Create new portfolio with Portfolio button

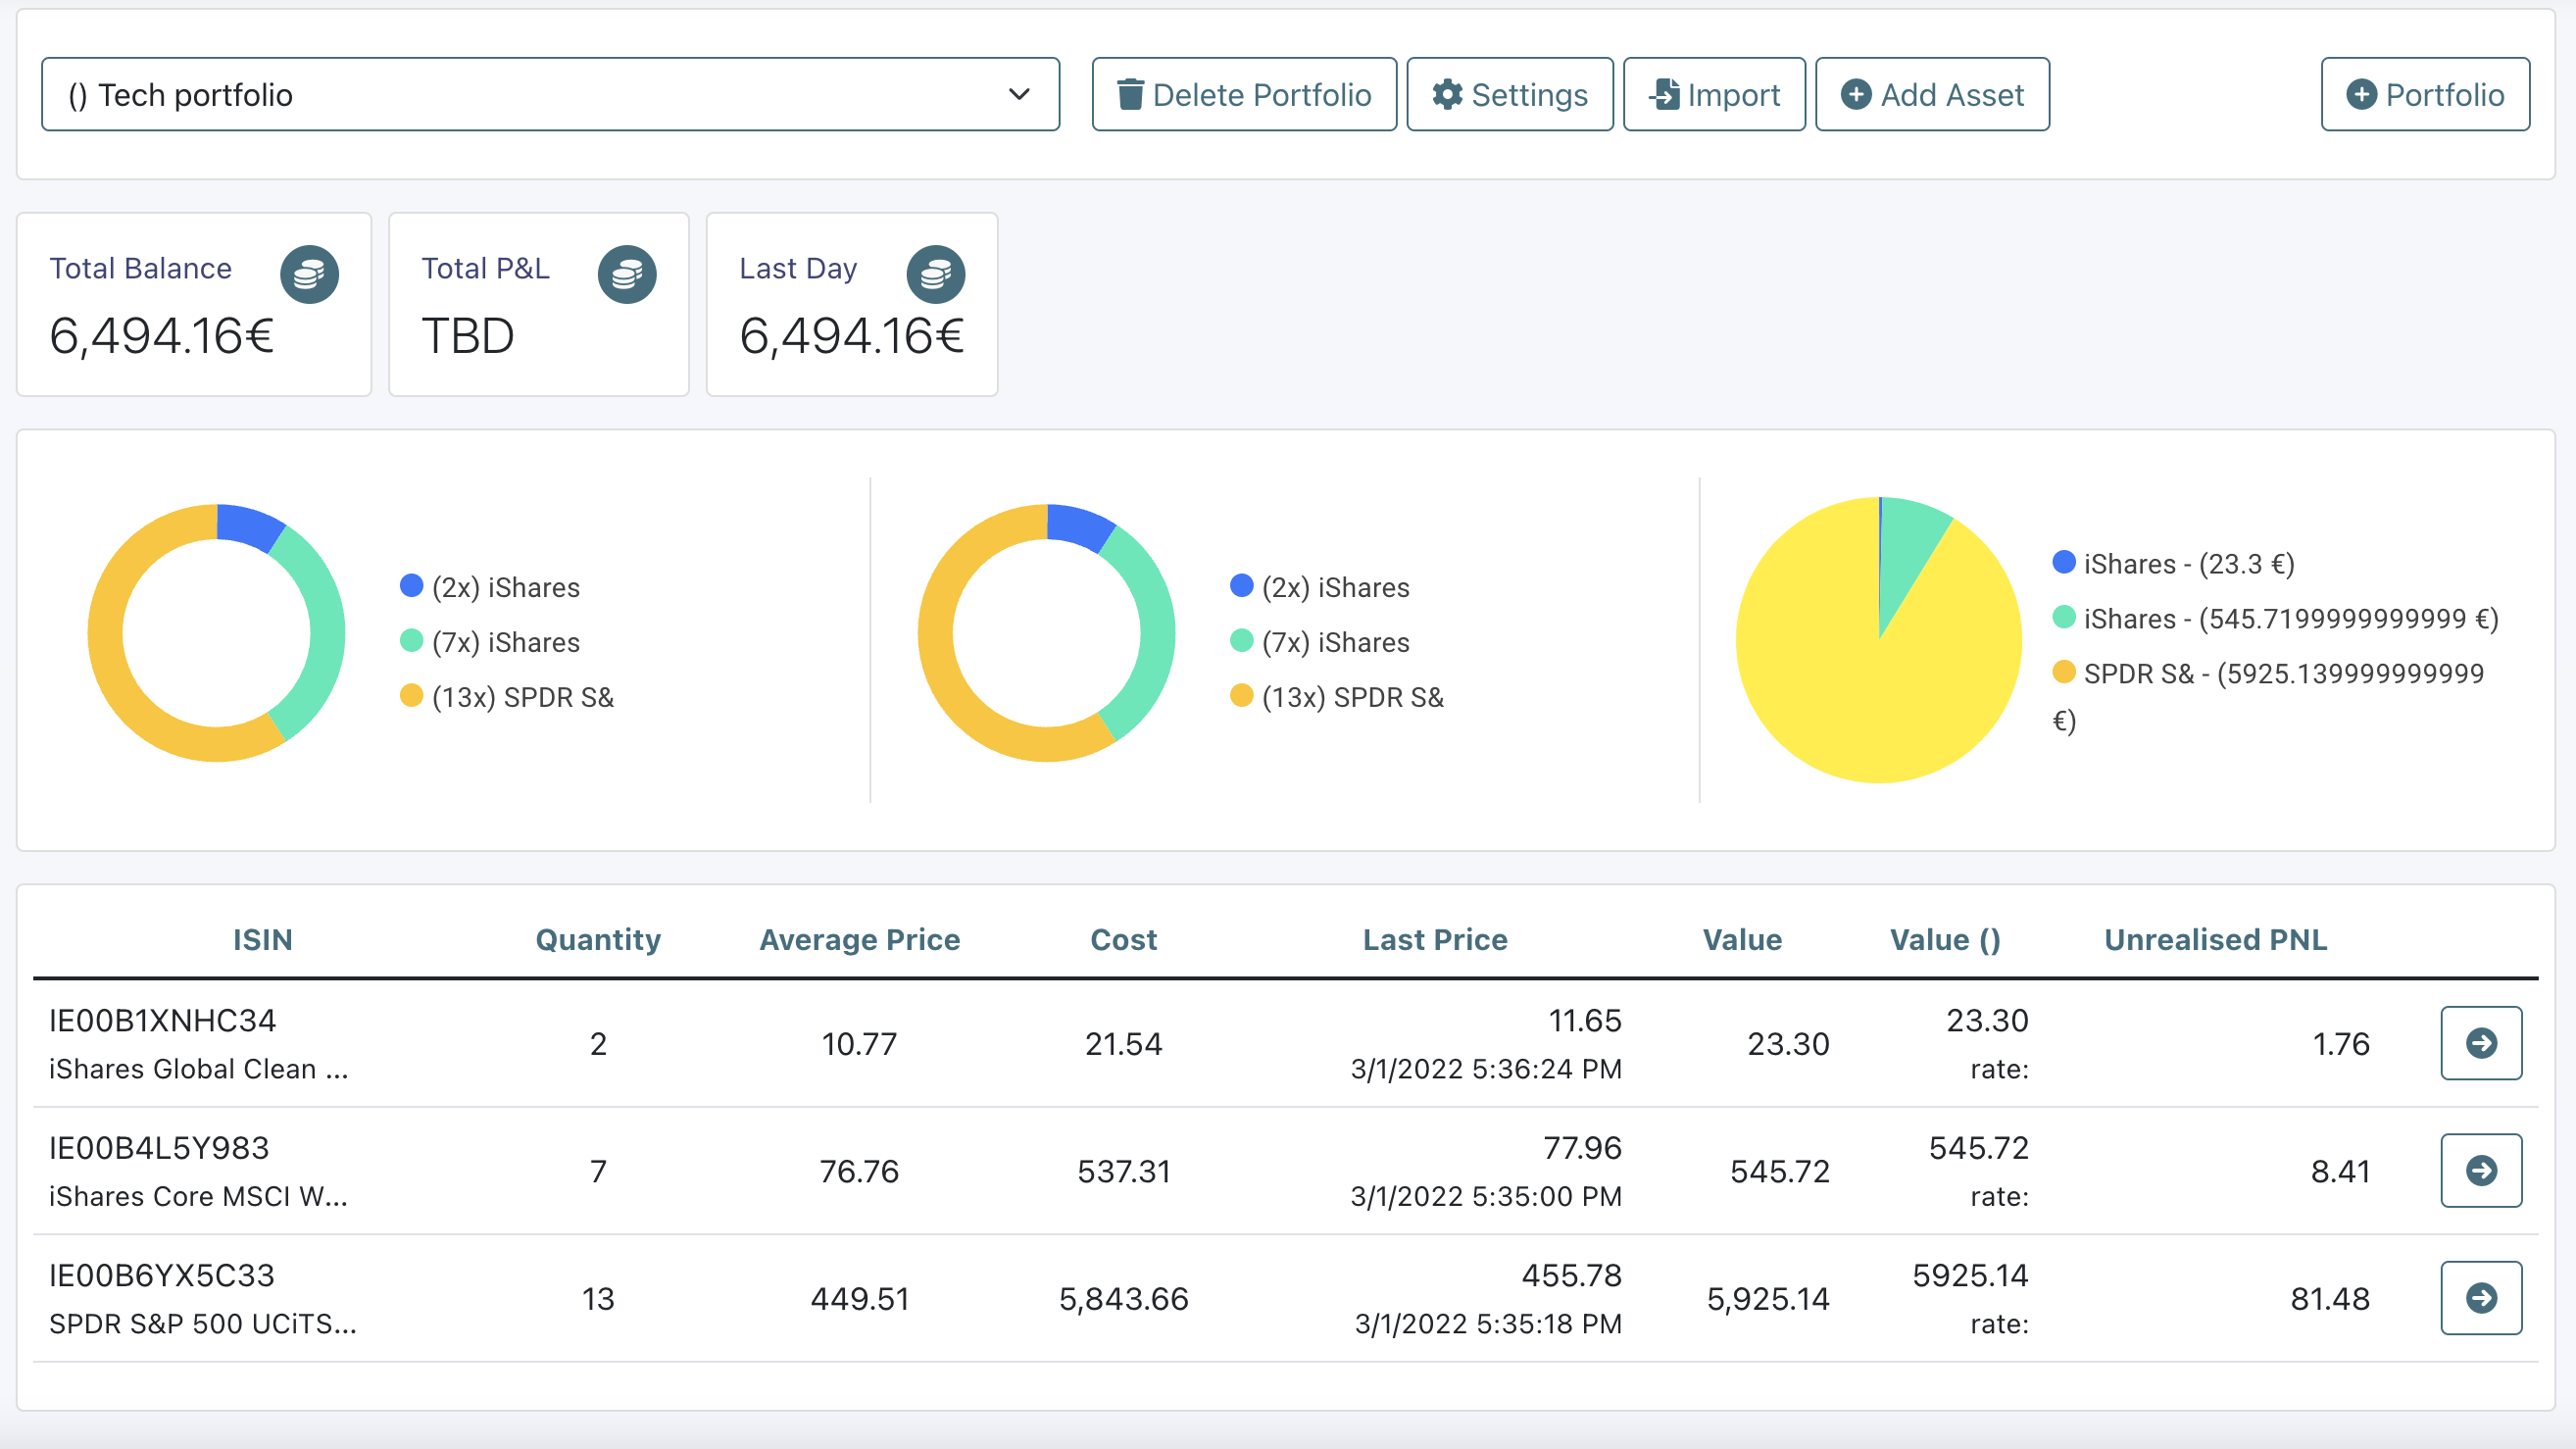tap(2425, 95)
